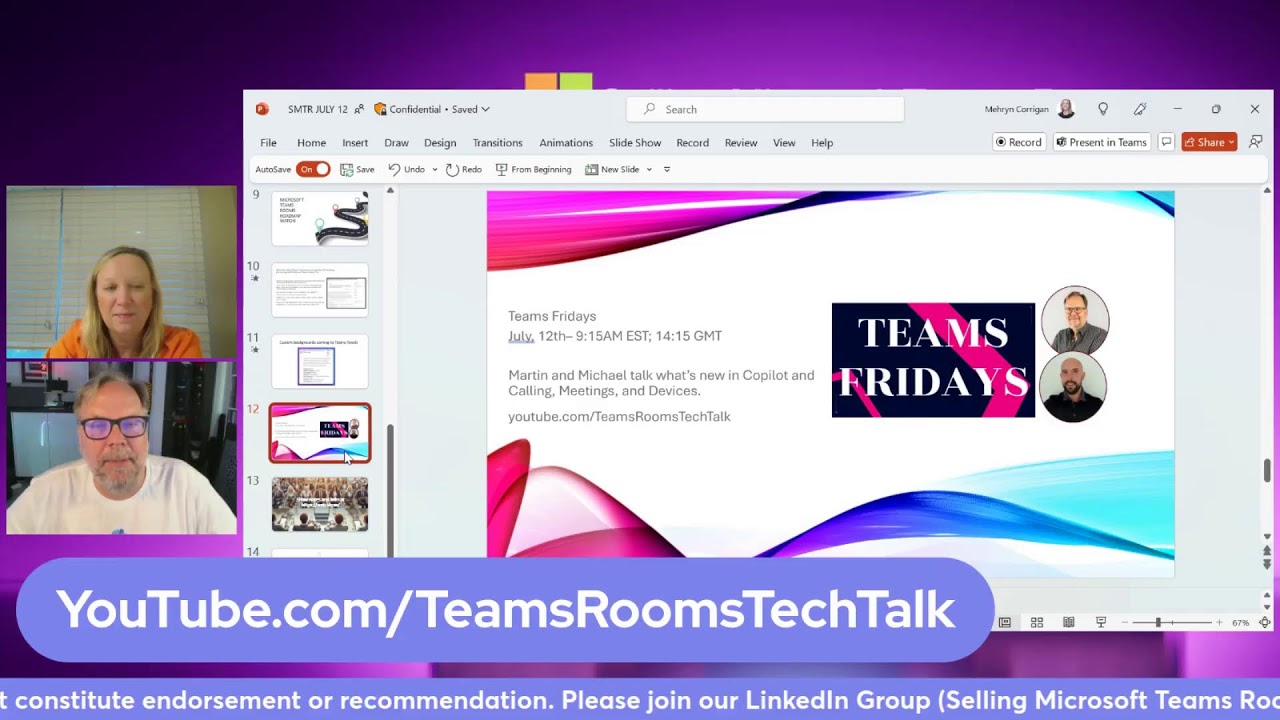The height and width of the screenshot is (720, 1280).
Task: Click the July 12th 9:15AM EST line
Action: click(x=615, y=336)
